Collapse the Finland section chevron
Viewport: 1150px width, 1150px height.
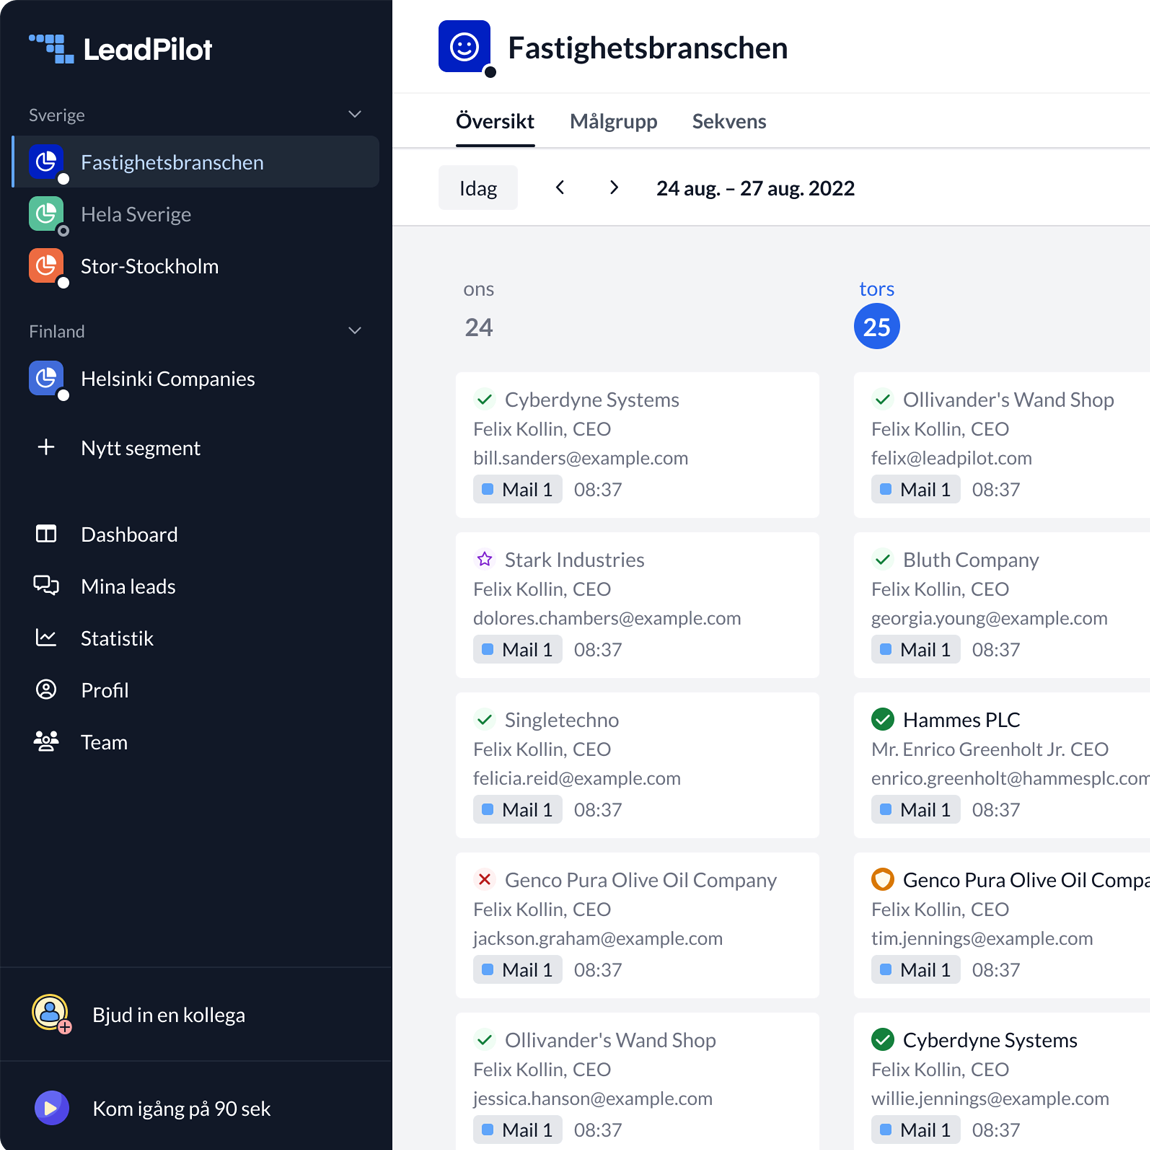(355, 331)
